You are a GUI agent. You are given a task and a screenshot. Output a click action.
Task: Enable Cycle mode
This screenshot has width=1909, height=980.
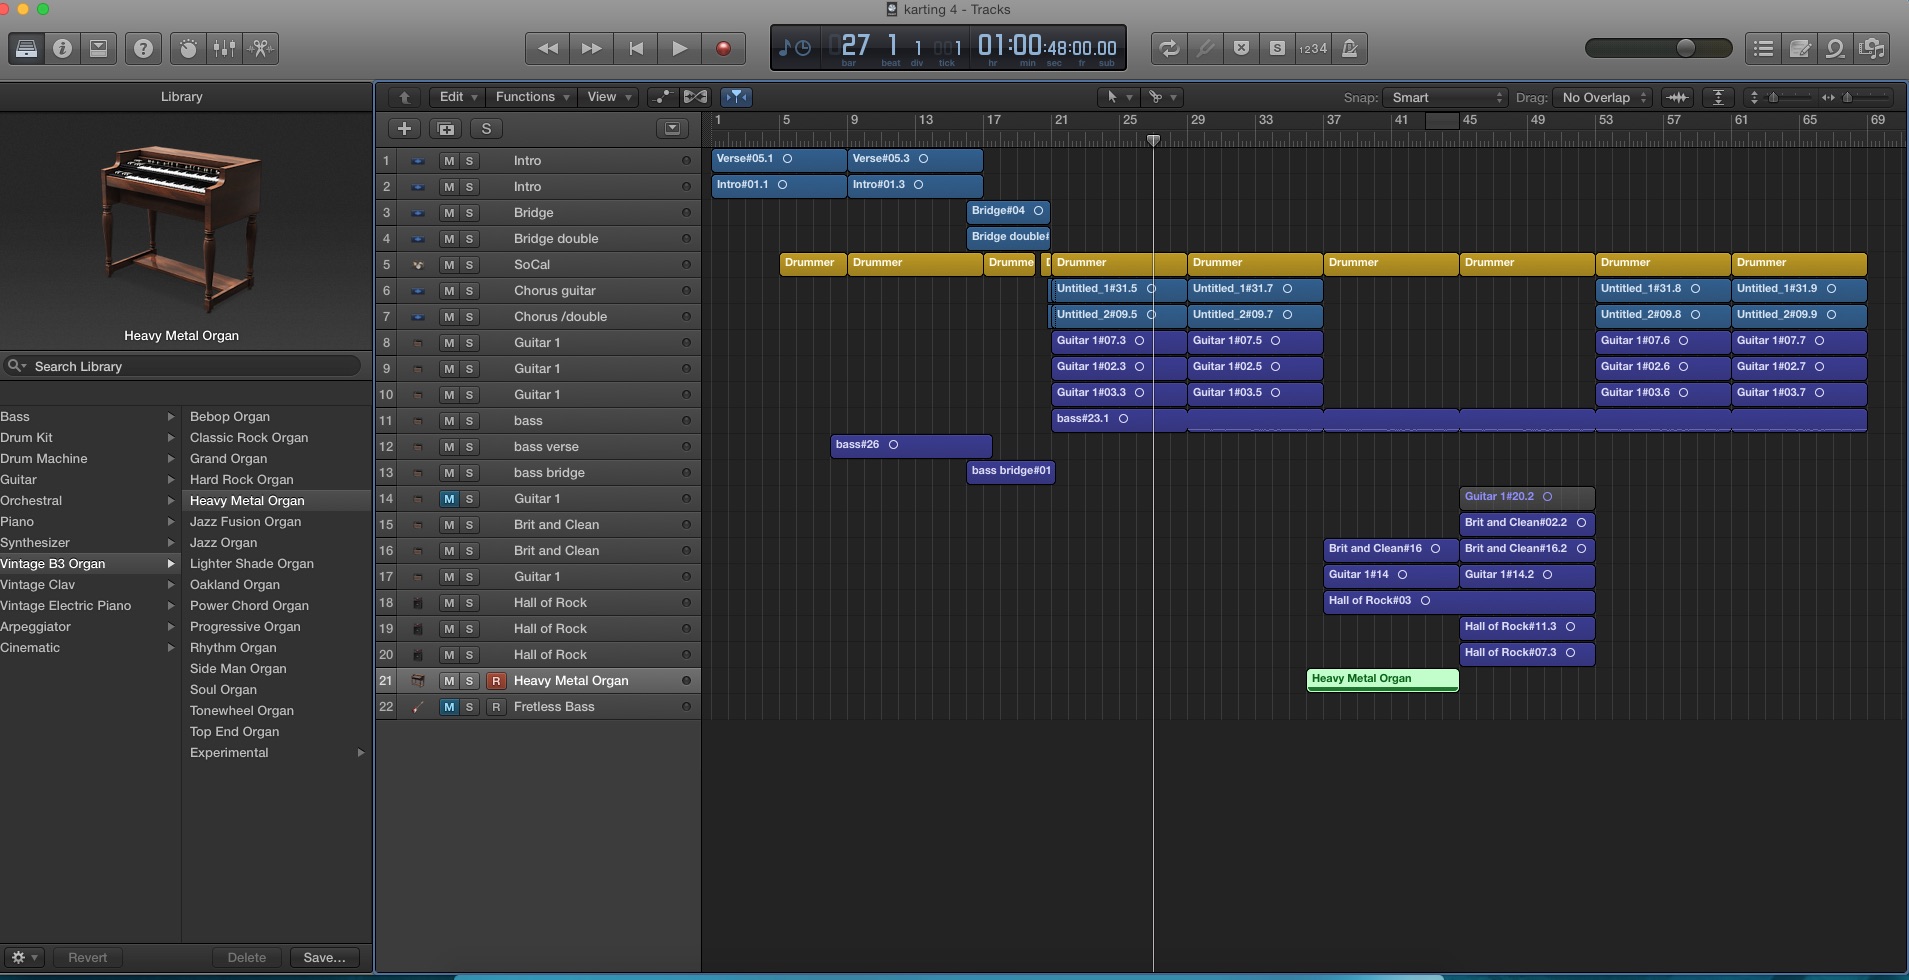[x=1168, y=48]
